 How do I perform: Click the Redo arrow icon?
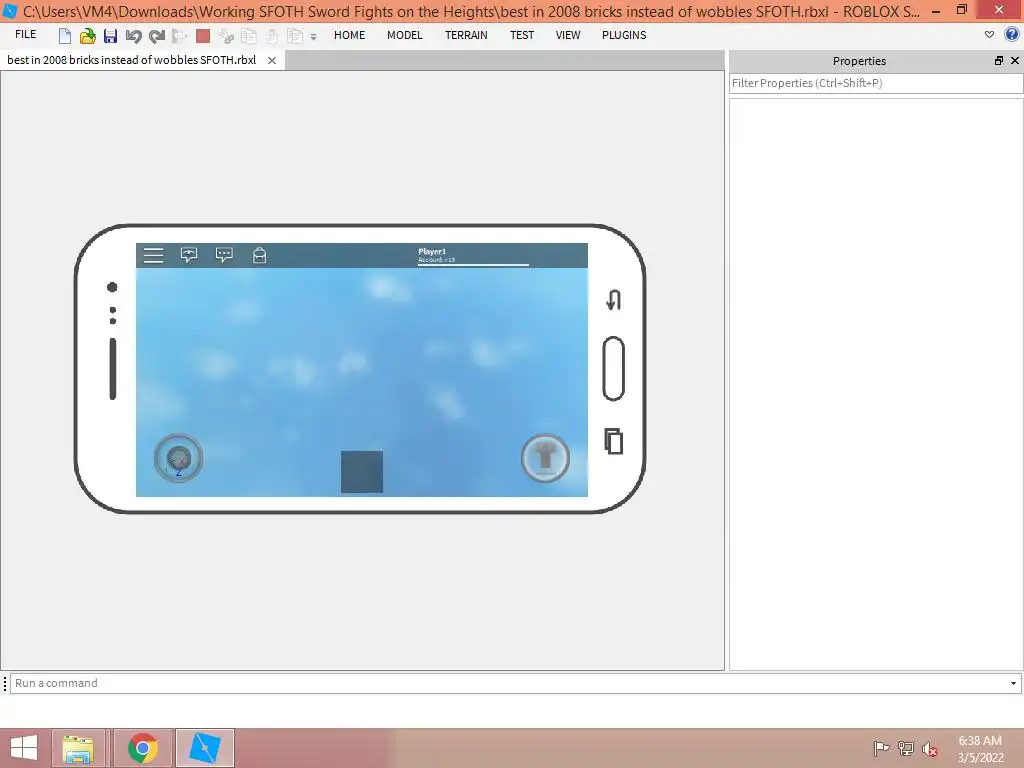pyautogui.click(x=157, y=36)
